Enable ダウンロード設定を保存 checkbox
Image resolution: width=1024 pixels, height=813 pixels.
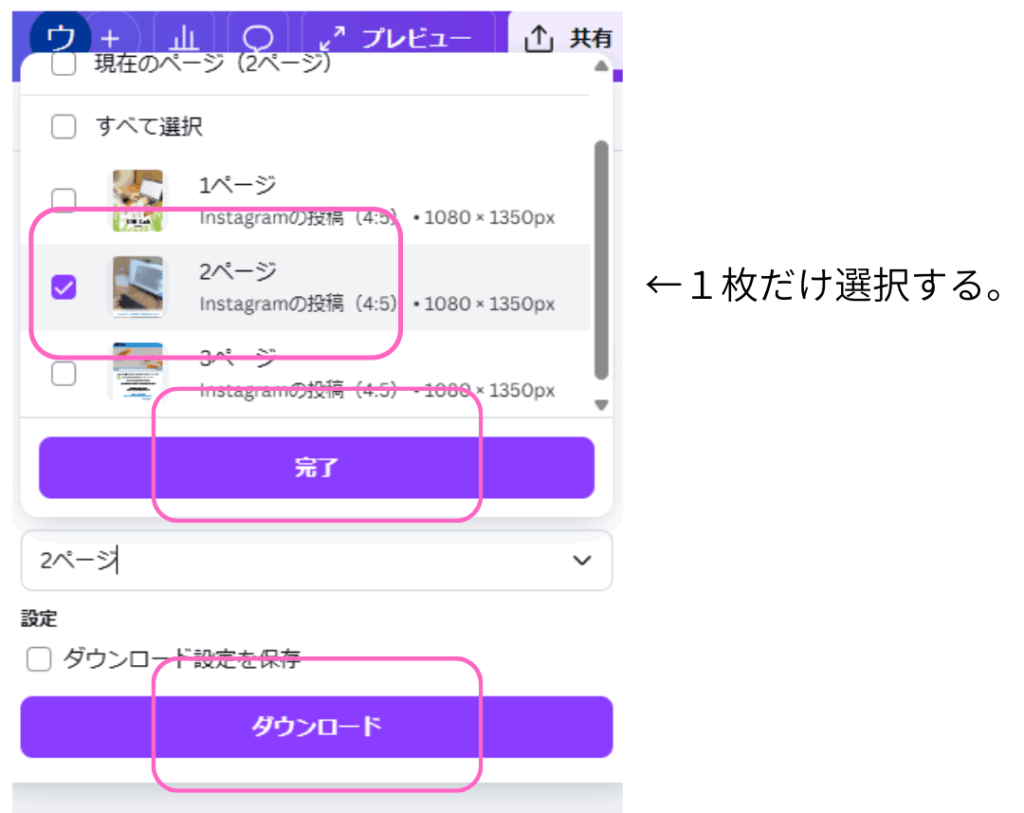pyautogui.click(x=39, y=658)
